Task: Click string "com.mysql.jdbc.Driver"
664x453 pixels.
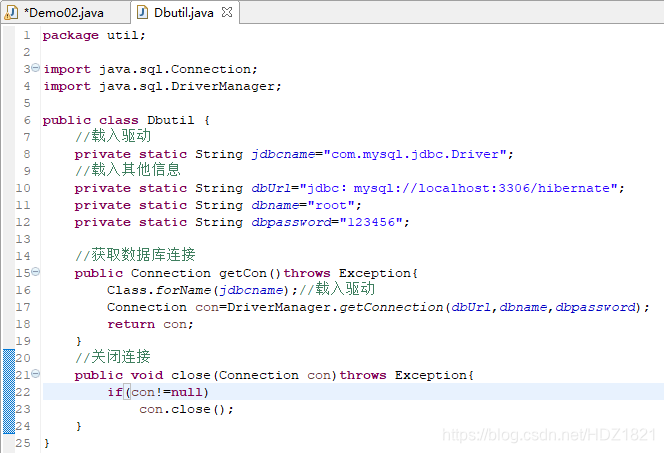Action: [x=415, y=154]
